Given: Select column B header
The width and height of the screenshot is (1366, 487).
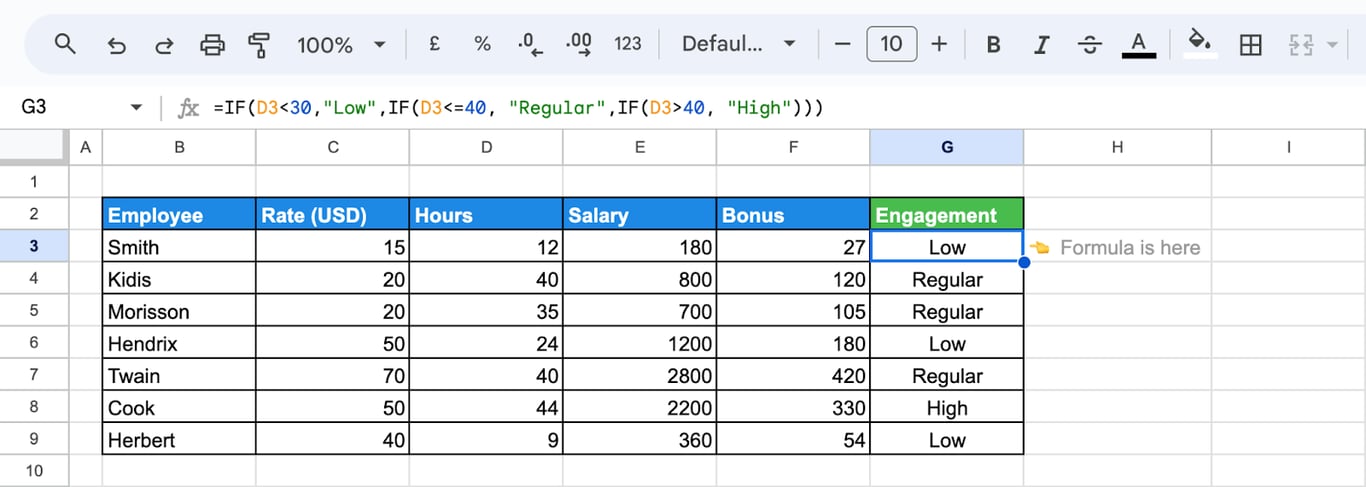Looking at the screenshot, I should click(179, 147).
